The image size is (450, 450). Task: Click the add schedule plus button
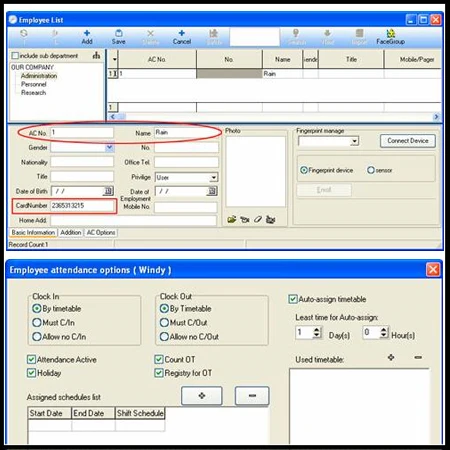pos(202,396)
